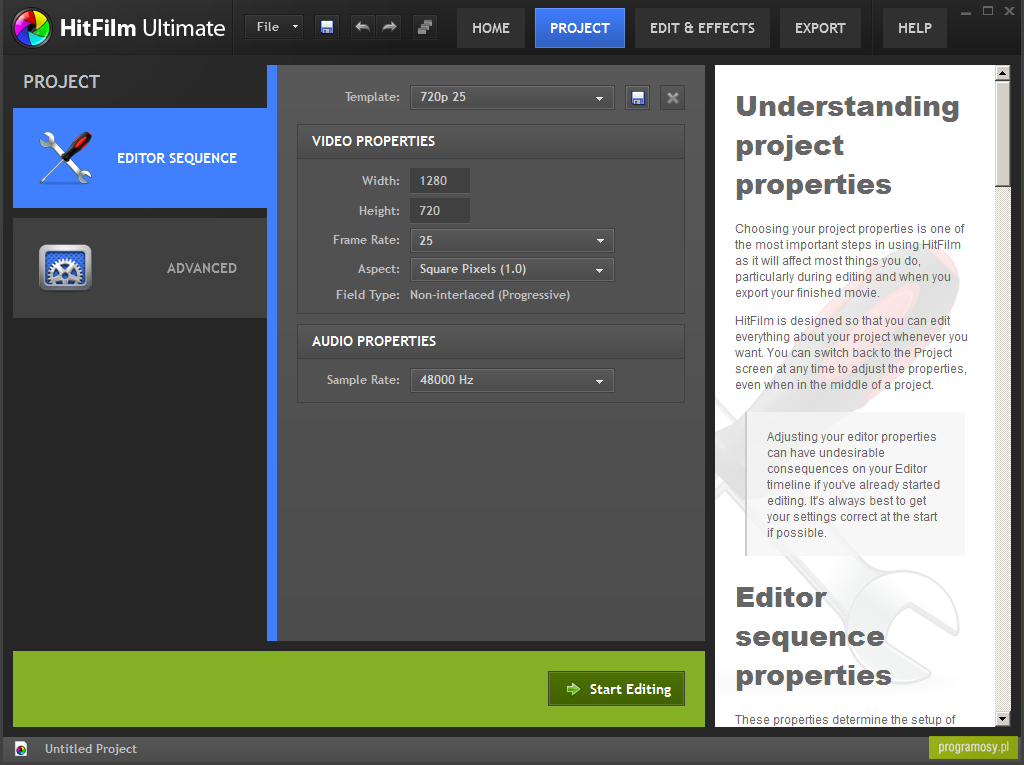Click the gear Advanced icon
Image resolution: width=1024 pixels, height=765 pixels.
(x=65, y=267)
